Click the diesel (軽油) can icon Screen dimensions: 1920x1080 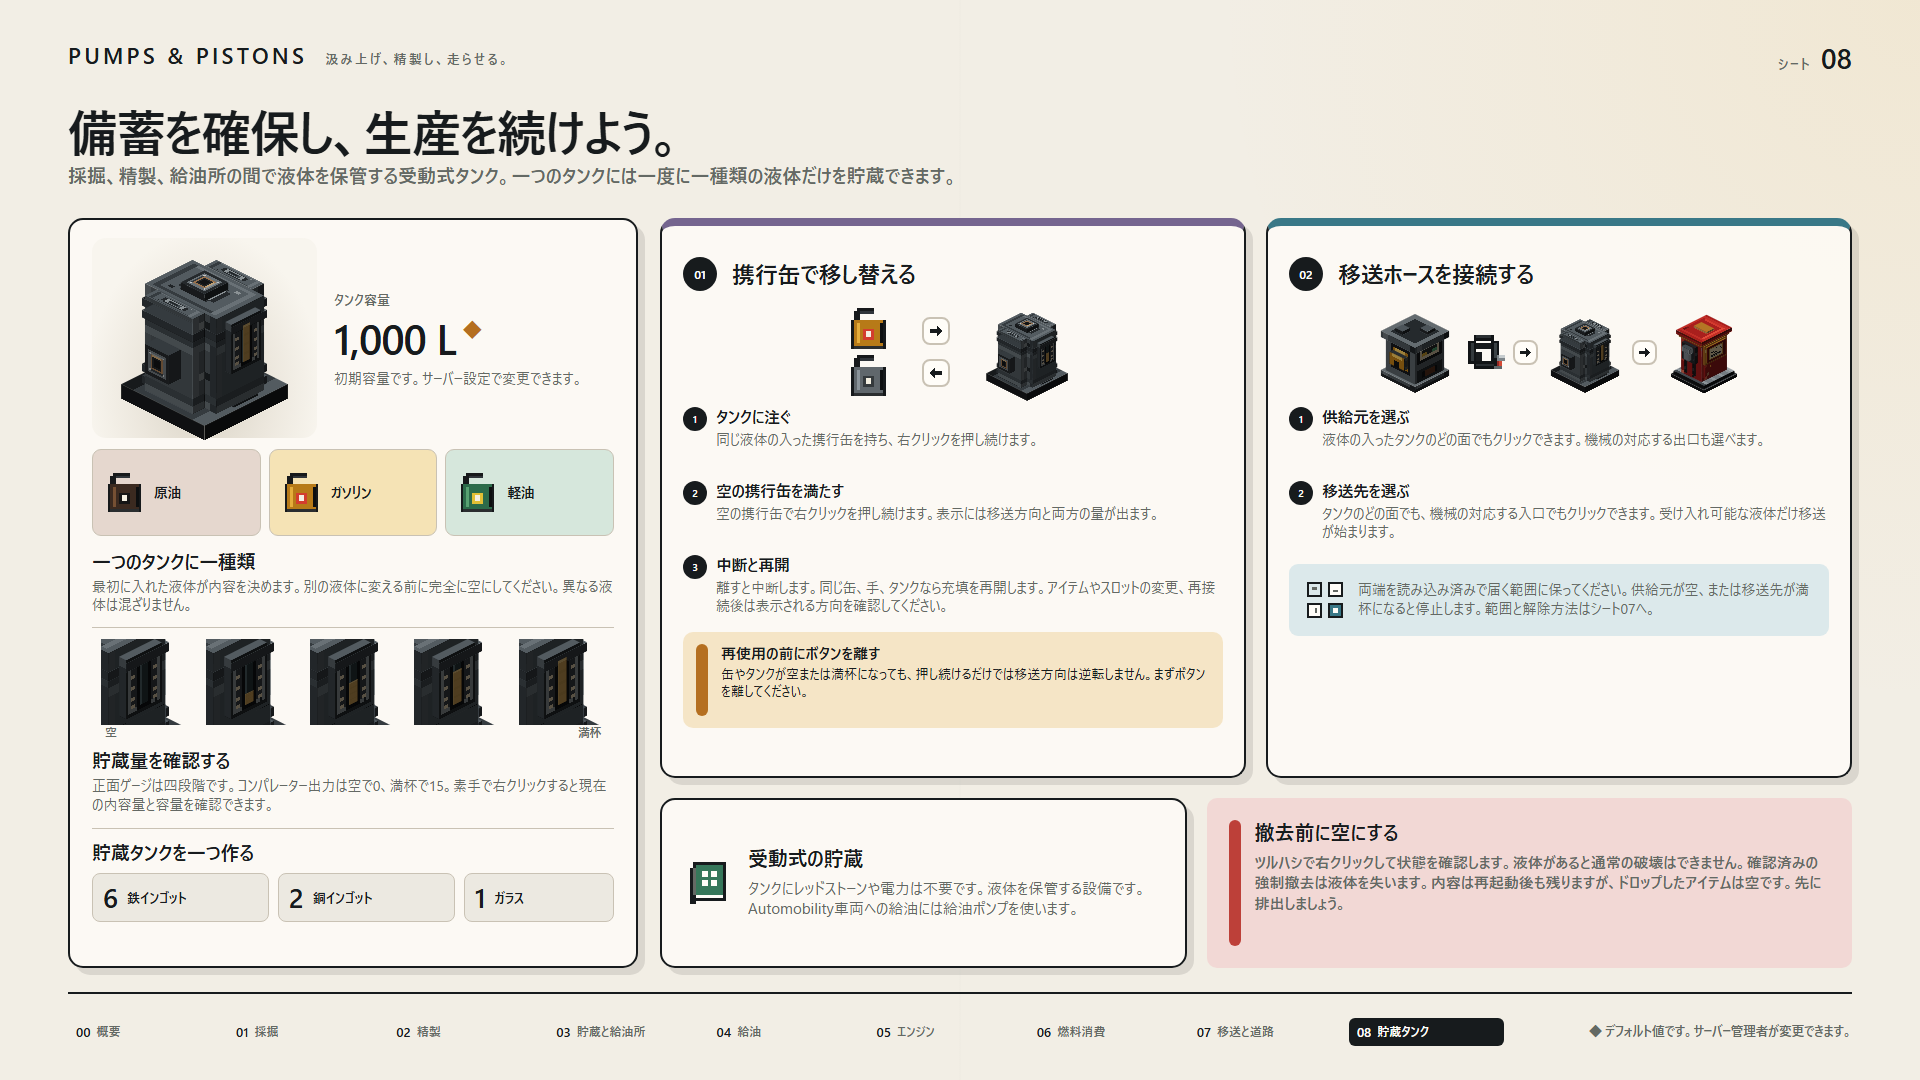(x=477, y=492)
